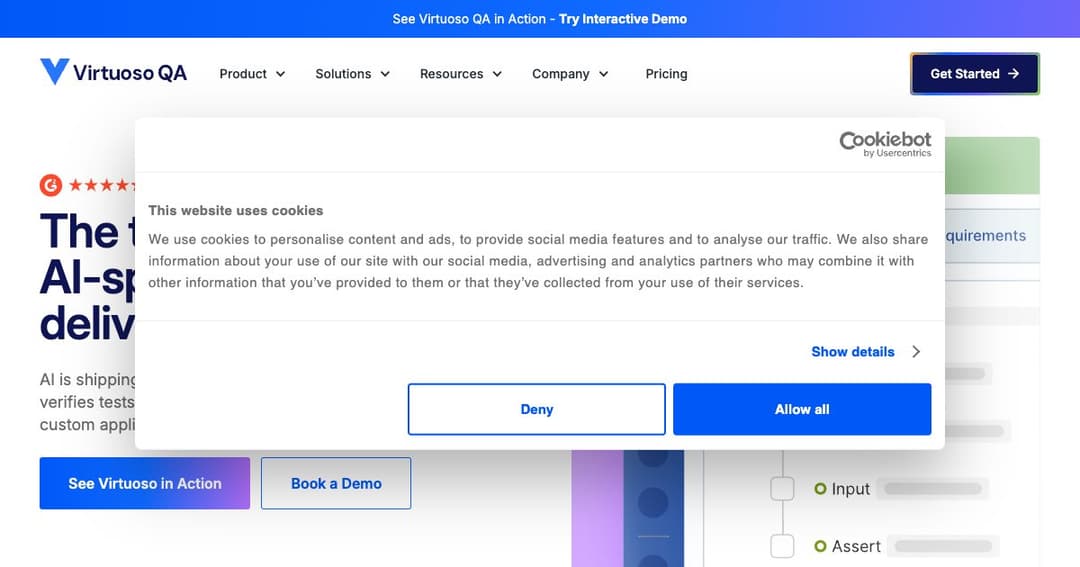Click the G2 rating badge icon

coord(51,185)
